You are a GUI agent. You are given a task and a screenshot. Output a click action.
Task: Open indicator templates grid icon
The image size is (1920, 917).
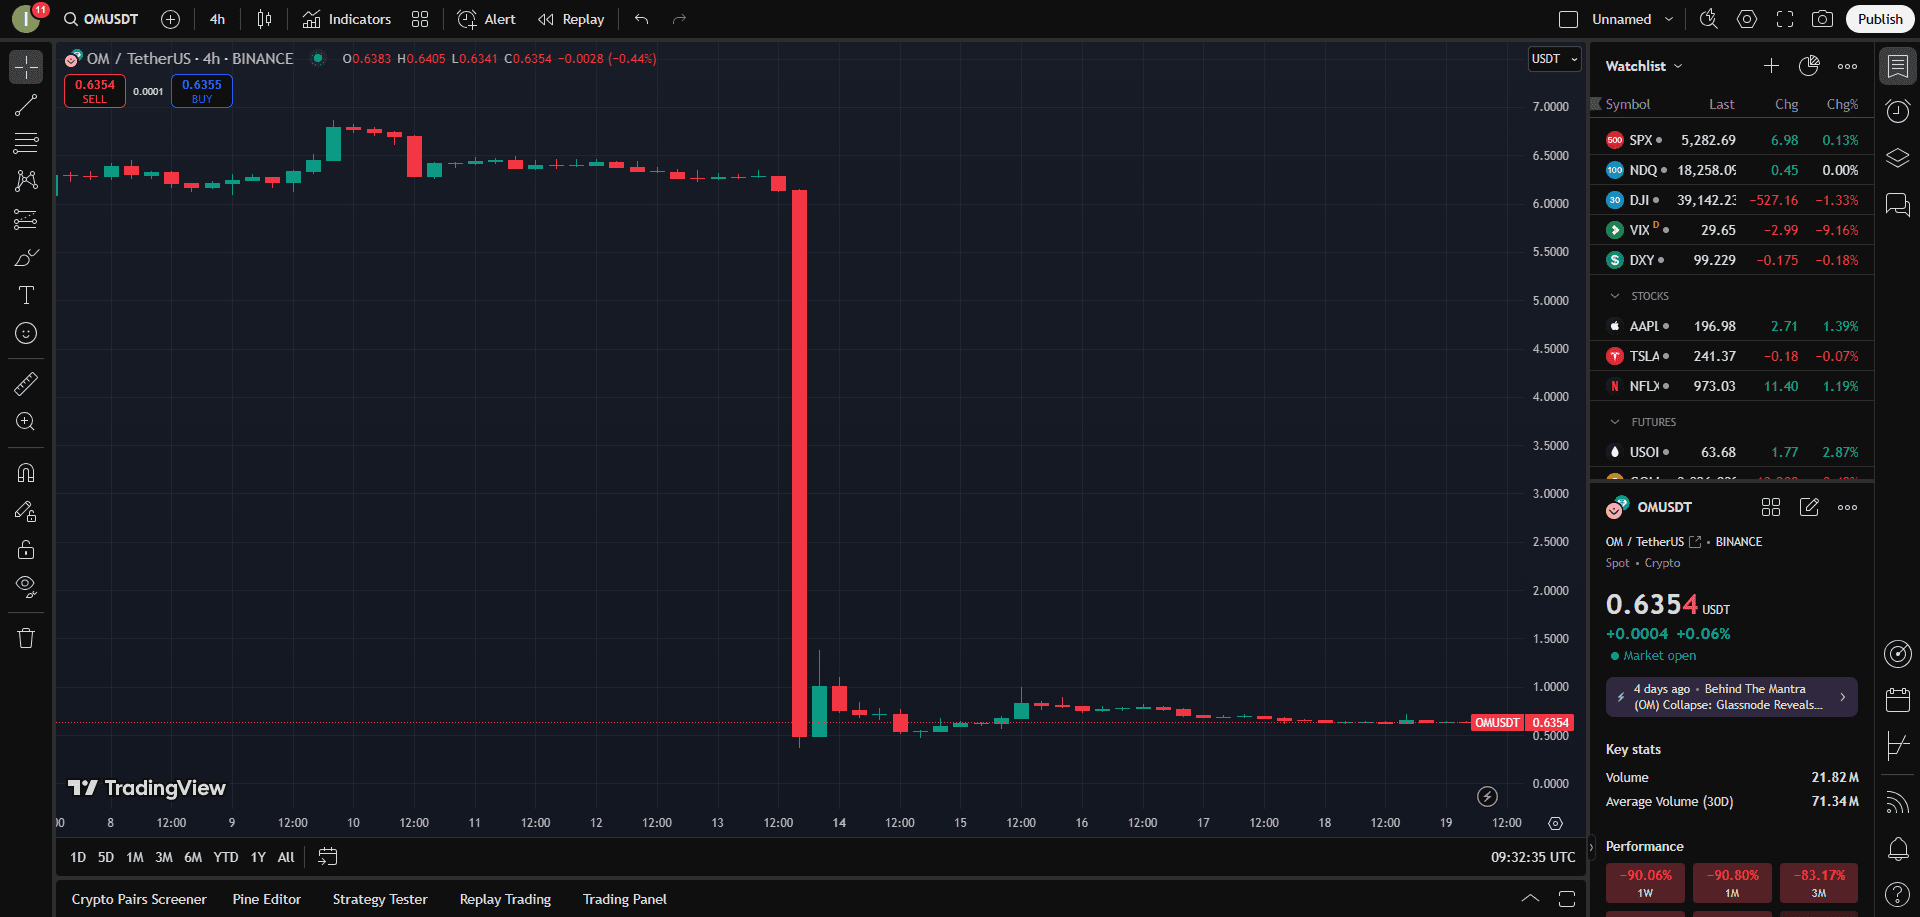coord(420,19)
